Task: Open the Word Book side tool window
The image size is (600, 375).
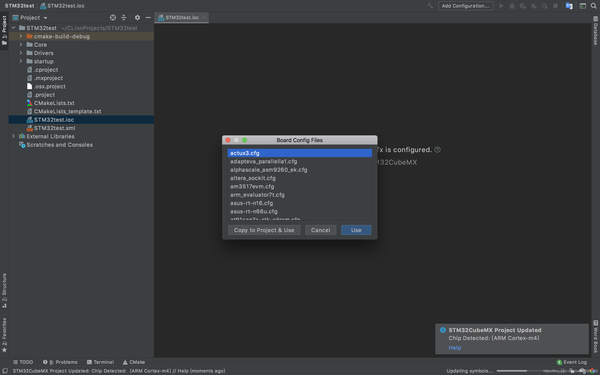Action: [595, 337]
